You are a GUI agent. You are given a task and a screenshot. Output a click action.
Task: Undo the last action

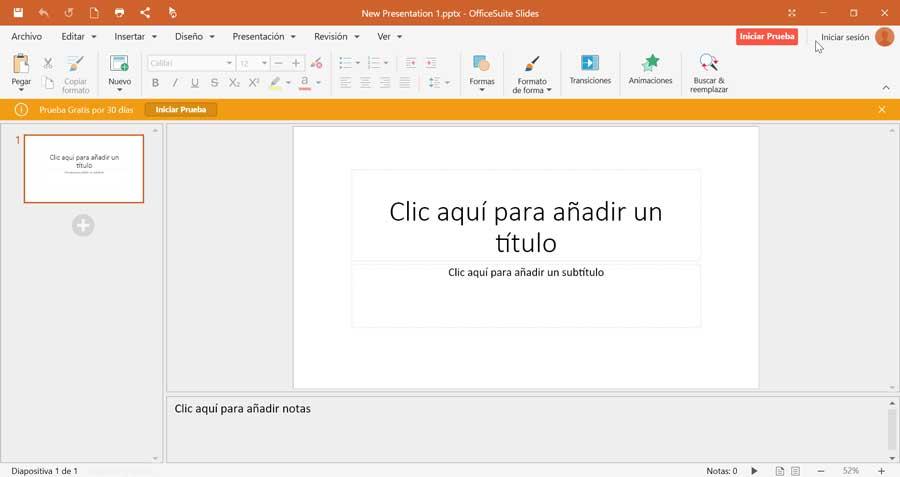[x=44, y=13]
